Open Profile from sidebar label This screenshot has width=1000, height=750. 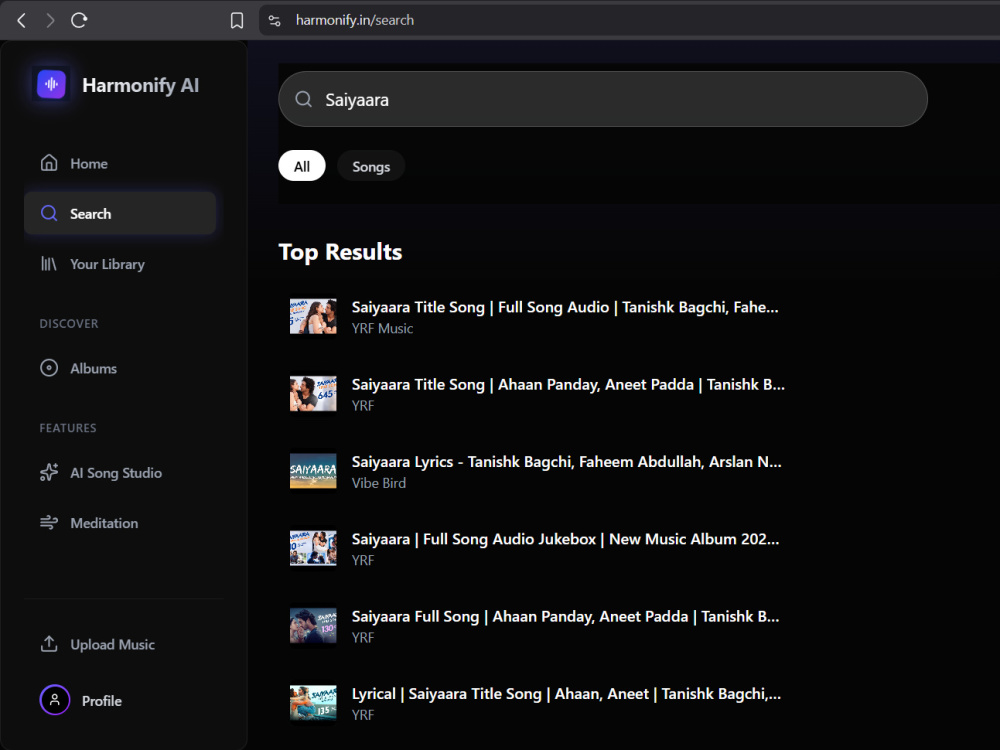pos(101,701)
